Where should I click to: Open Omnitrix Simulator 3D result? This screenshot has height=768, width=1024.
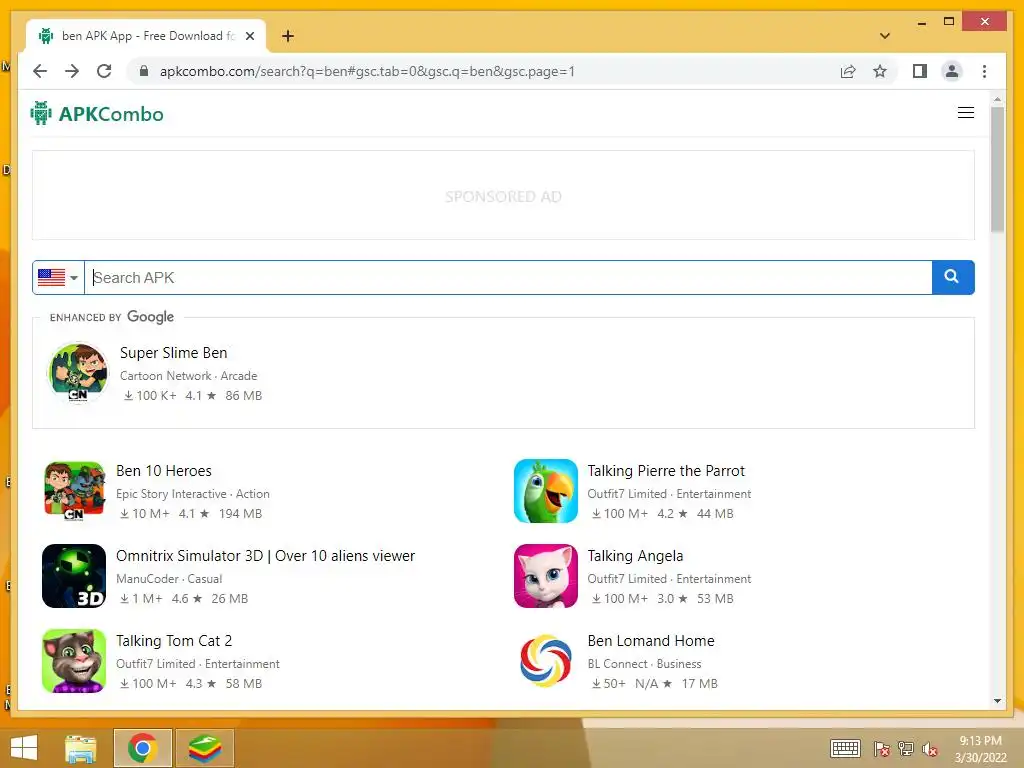point(265,556)
